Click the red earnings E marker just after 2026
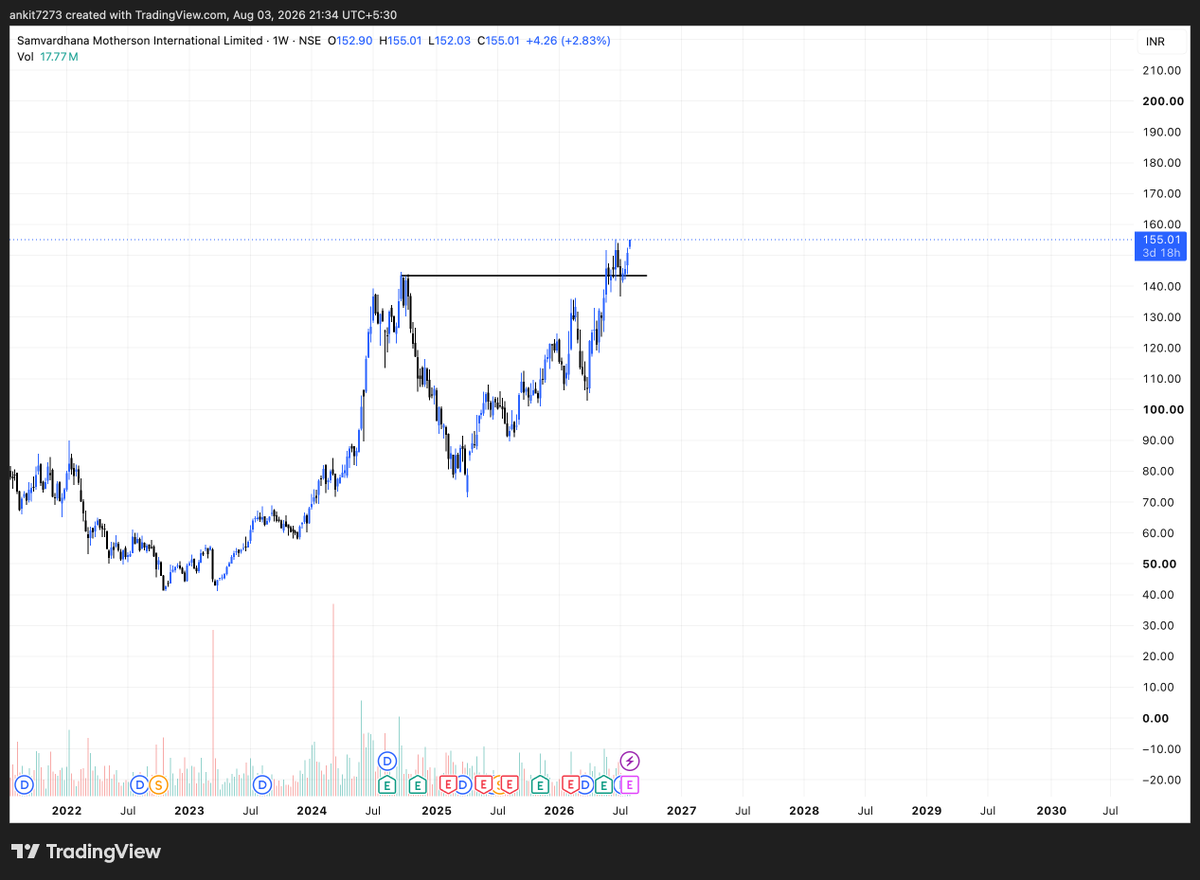The width and height of the screenshot is (1200, 880). pos(571,784)
